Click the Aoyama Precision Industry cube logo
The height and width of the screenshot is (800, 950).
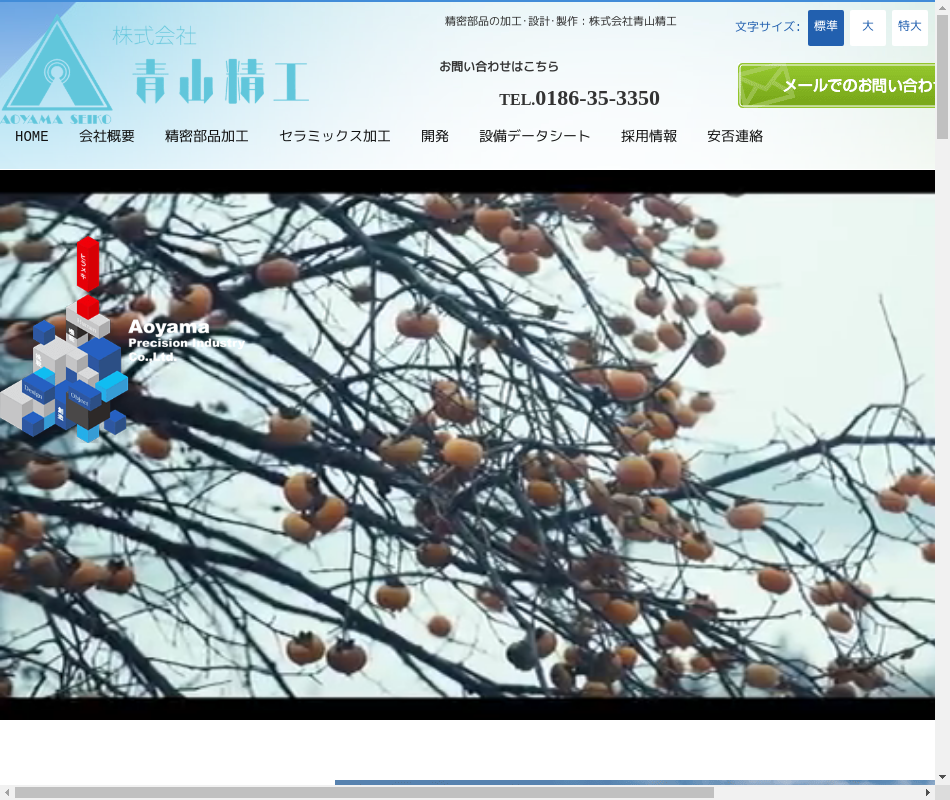[x=75, y=360]
